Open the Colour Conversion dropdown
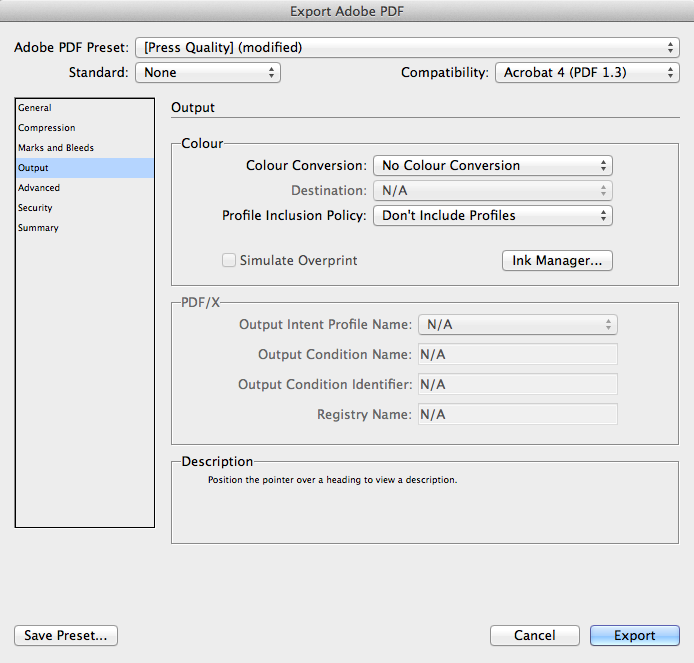Screen dimensions: 694x663 click(493, 166)
